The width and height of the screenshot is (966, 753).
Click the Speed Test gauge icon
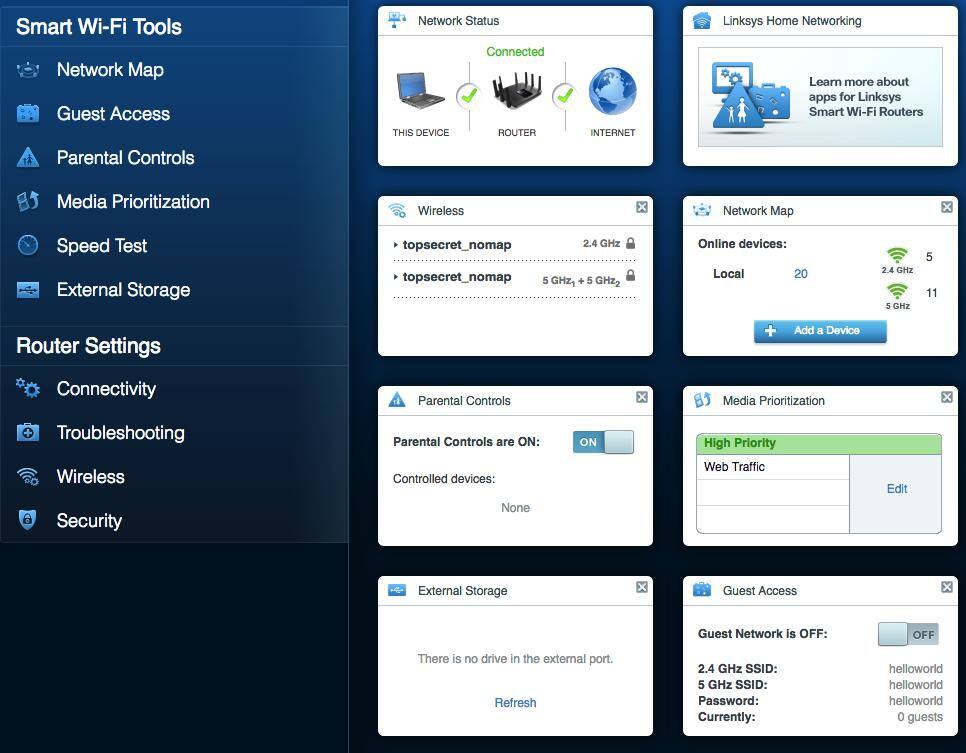tap(28, 246)
